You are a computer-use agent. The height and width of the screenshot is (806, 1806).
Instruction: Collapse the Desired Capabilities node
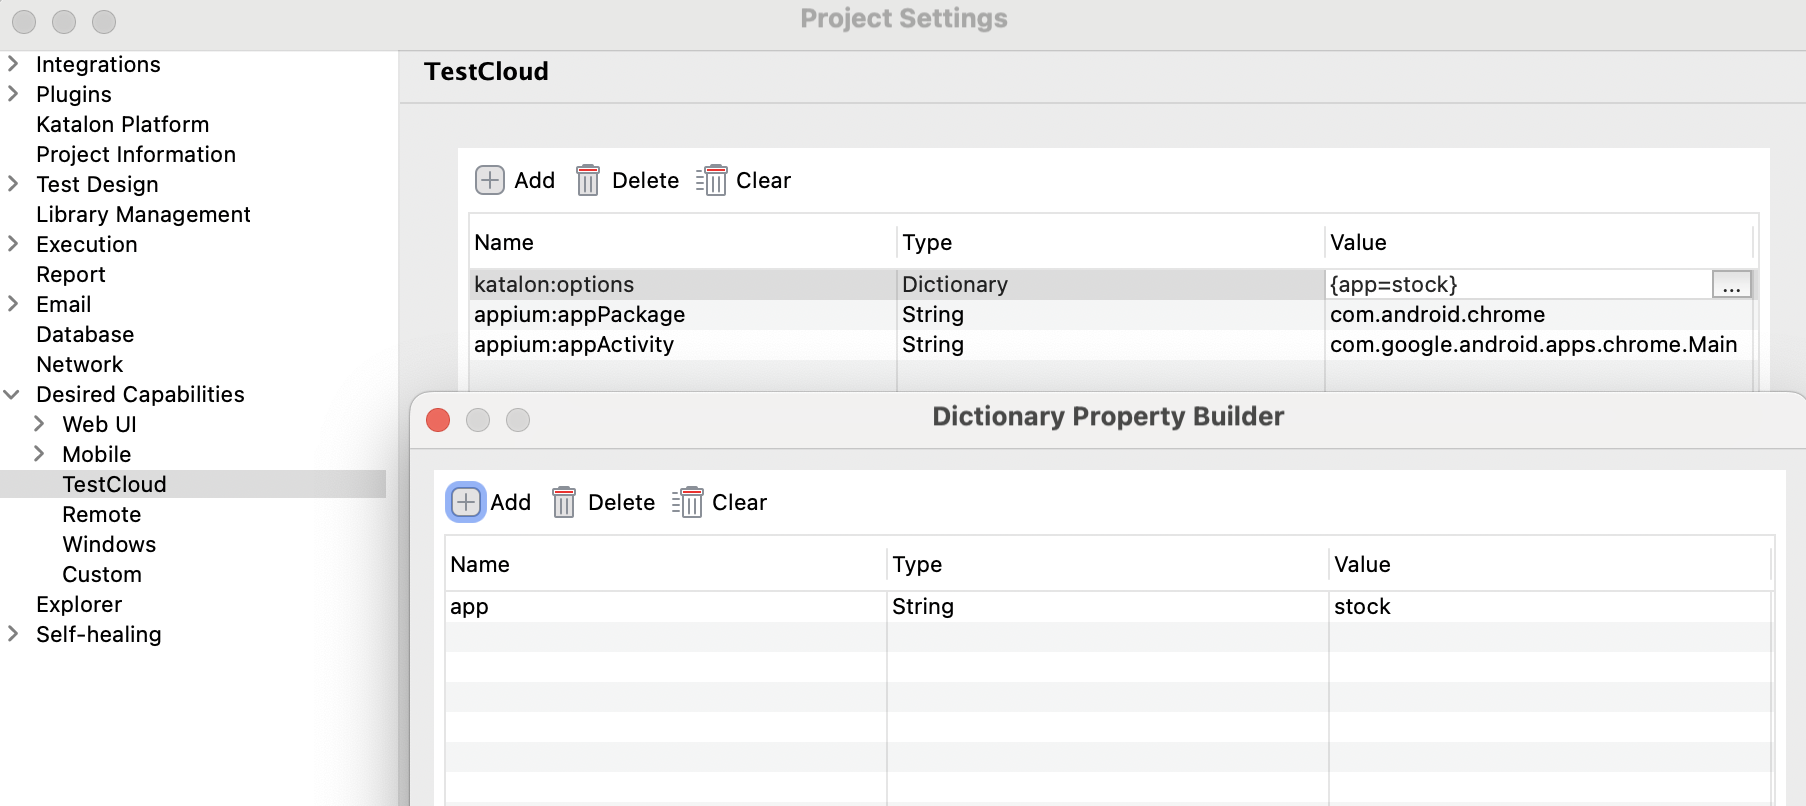[x=12, y=394]
